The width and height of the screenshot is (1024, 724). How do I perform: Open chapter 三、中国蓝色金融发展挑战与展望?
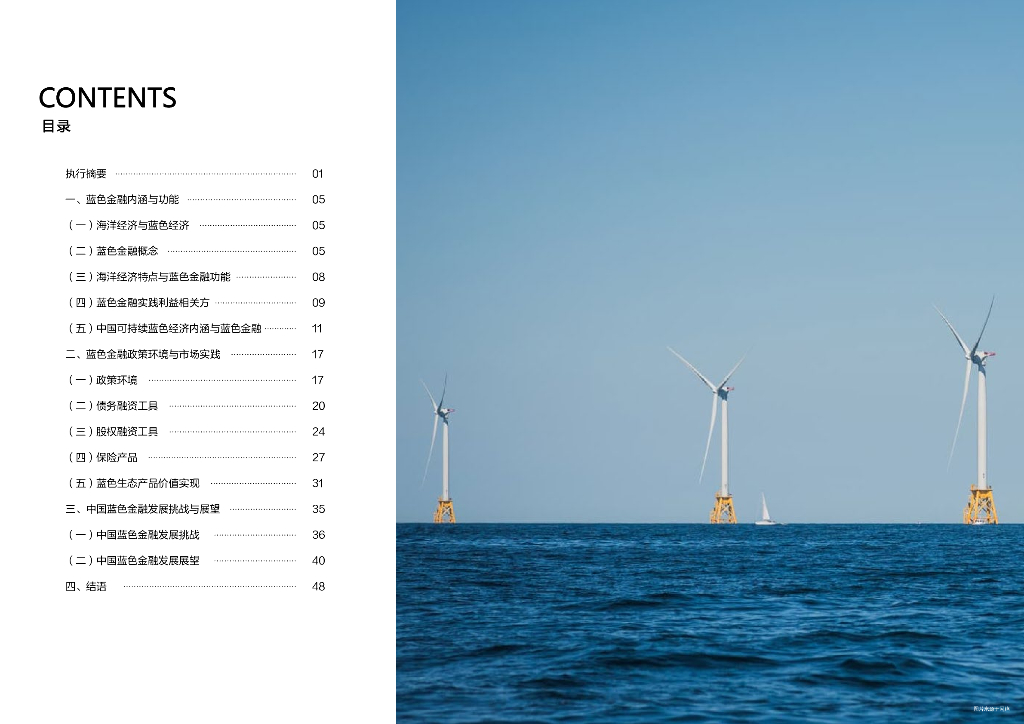coord(143,509)
